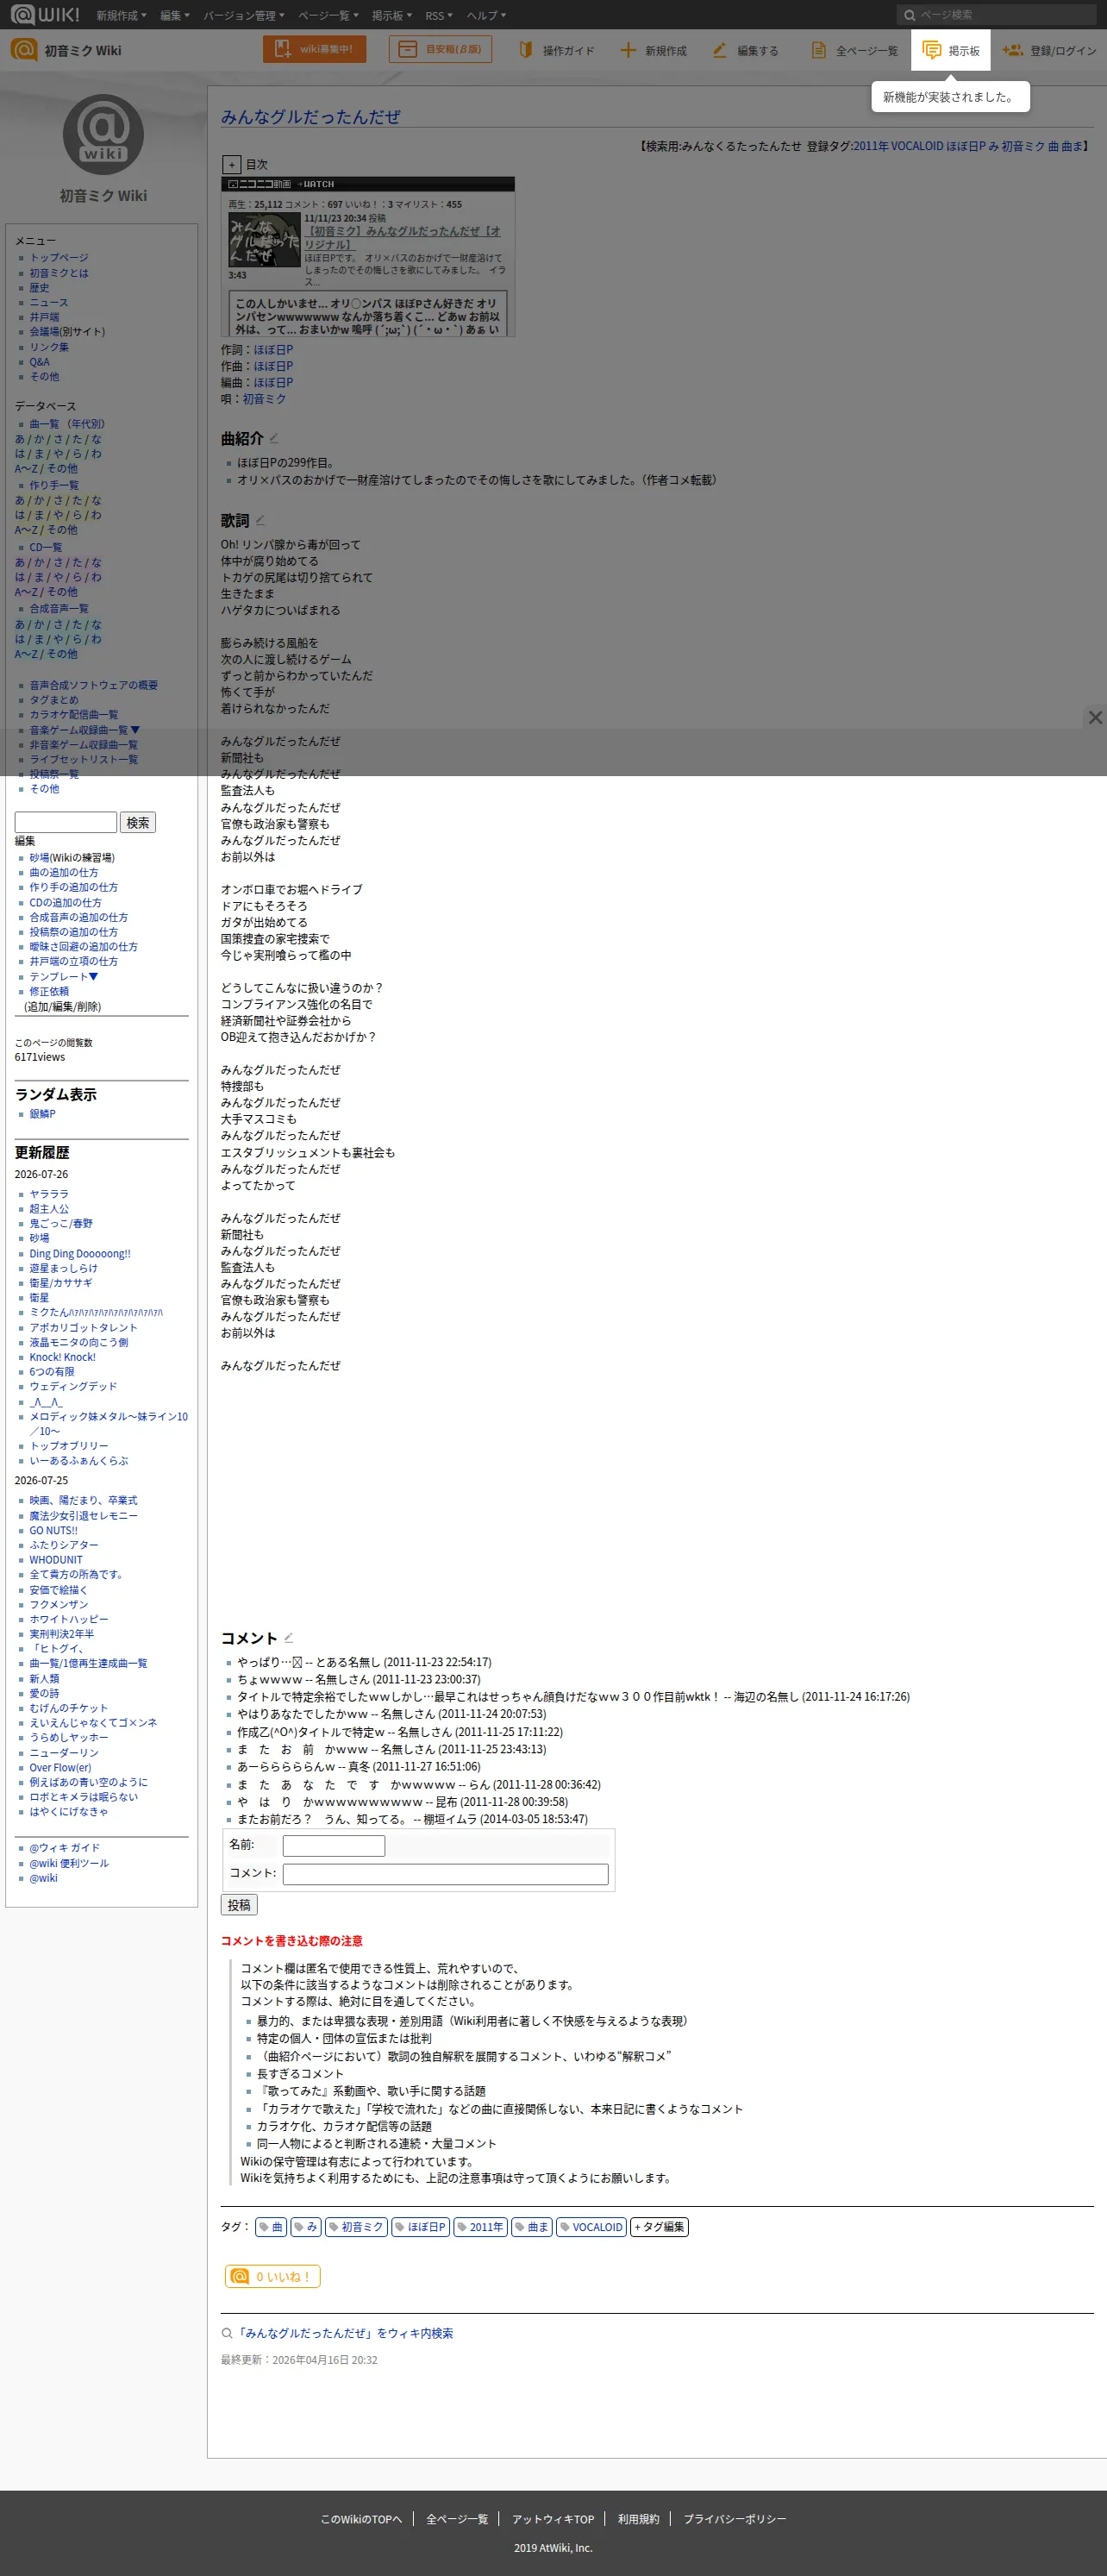The image size is (1107, 2576).
Task: Open the ヘルプ dropdown
Action: point(486,15)
